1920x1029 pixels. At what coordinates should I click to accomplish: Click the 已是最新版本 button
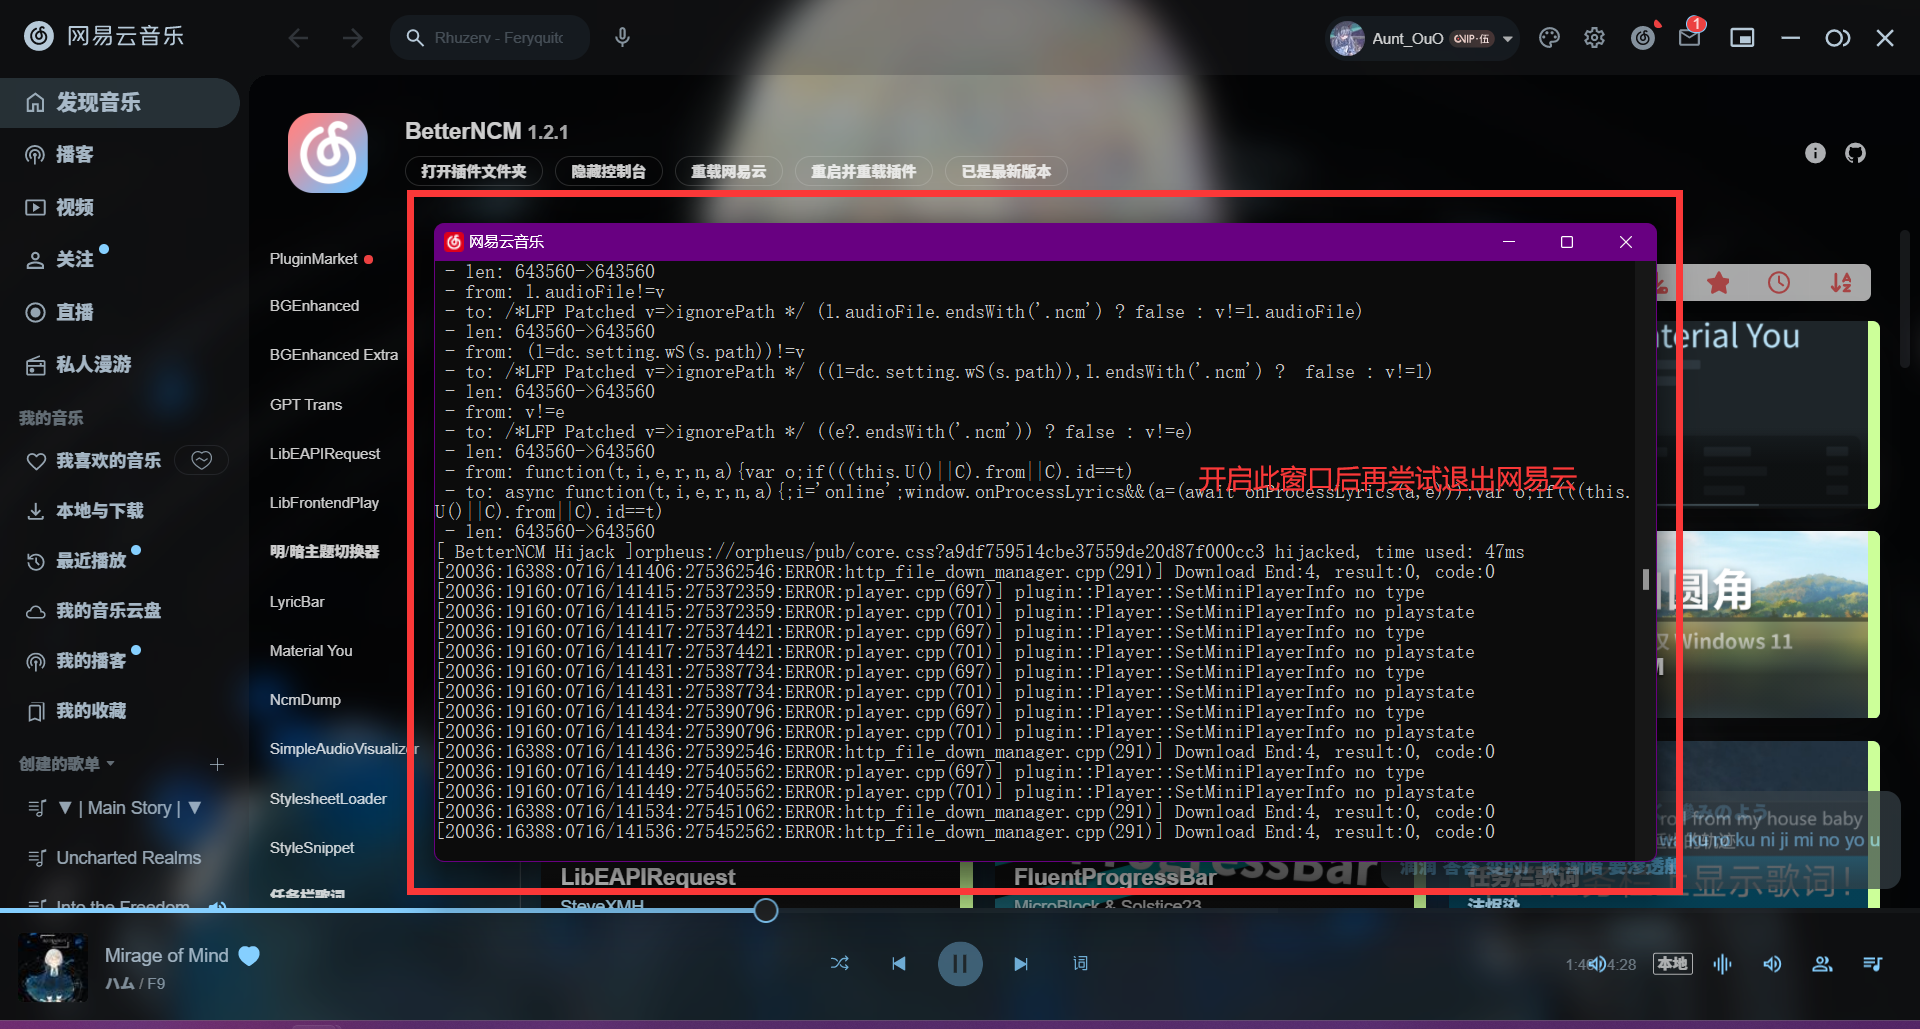[x=1006, y=171]
